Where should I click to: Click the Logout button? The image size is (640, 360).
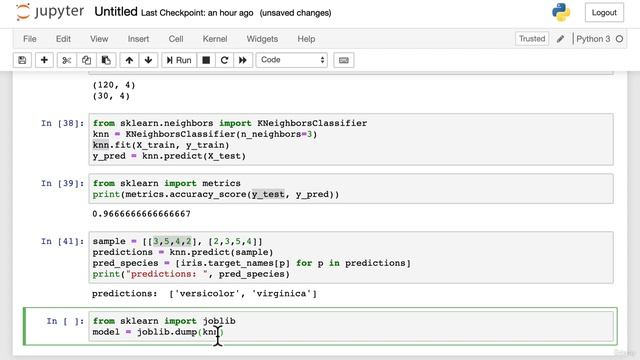click(604, 13)
